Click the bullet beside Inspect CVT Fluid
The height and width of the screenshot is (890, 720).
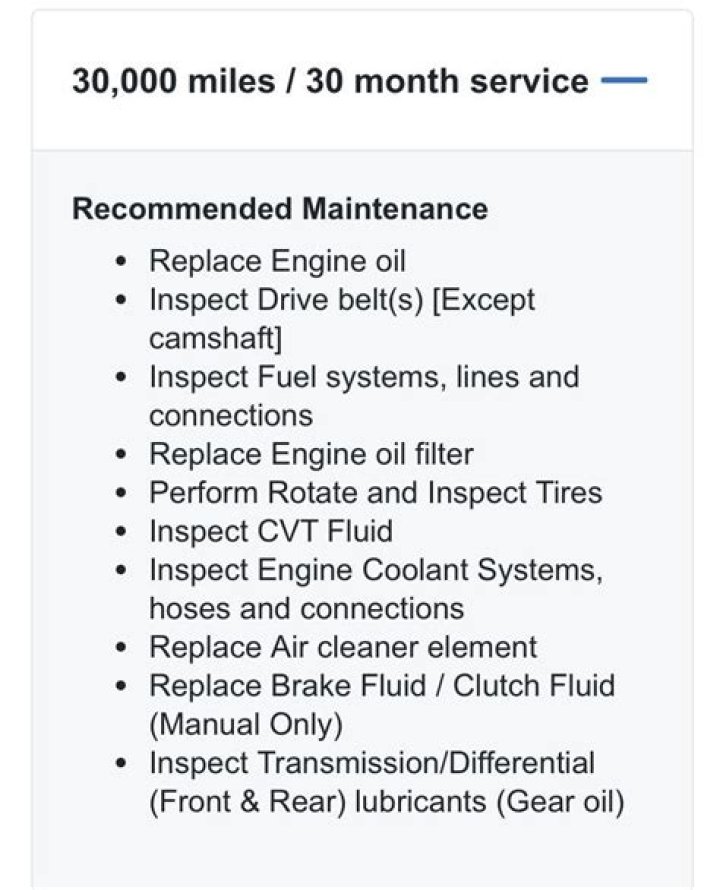(x=121, y=531)
